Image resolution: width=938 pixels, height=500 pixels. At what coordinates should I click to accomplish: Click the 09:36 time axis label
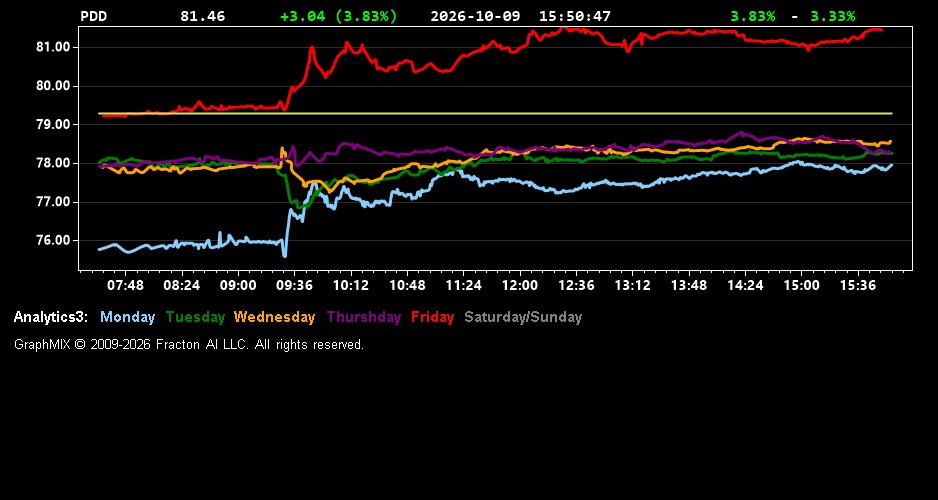click(294, 286)
